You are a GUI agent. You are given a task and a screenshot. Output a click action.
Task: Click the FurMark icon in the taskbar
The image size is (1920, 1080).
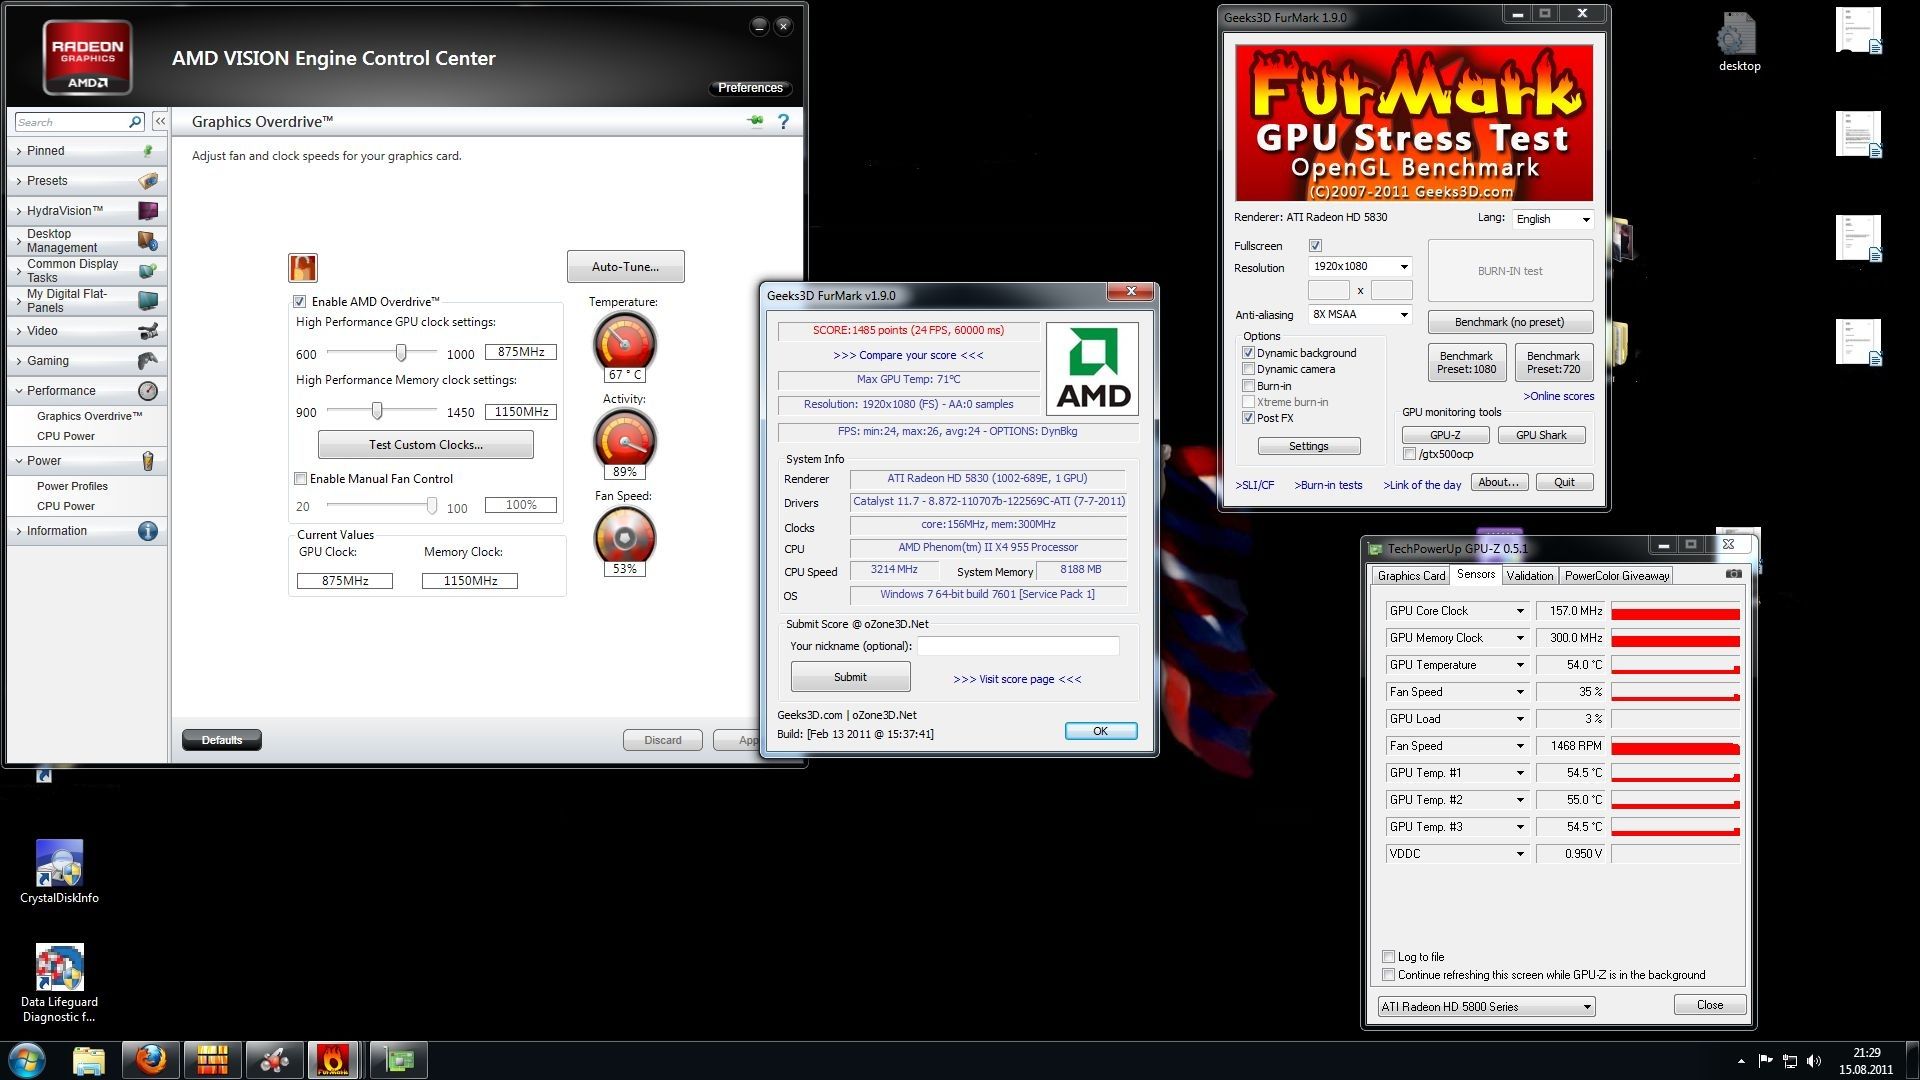(x=333, y=1060)
